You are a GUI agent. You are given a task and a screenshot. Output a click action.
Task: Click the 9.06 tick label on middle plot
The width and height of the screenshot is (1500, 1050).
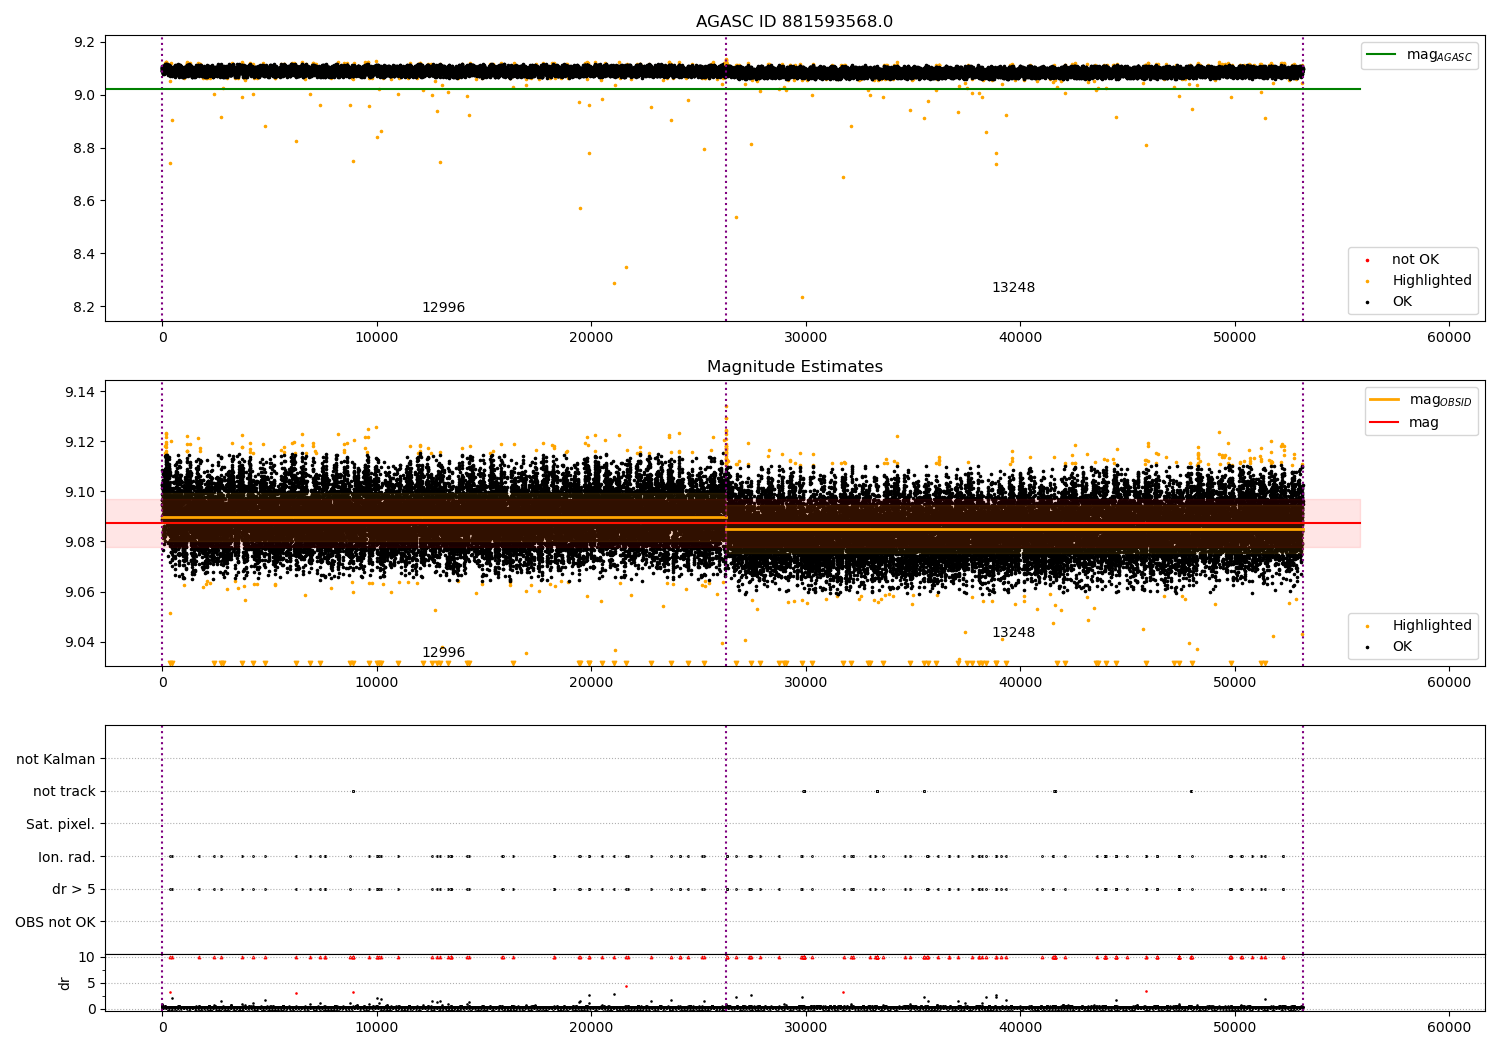[x=82, y=592]
